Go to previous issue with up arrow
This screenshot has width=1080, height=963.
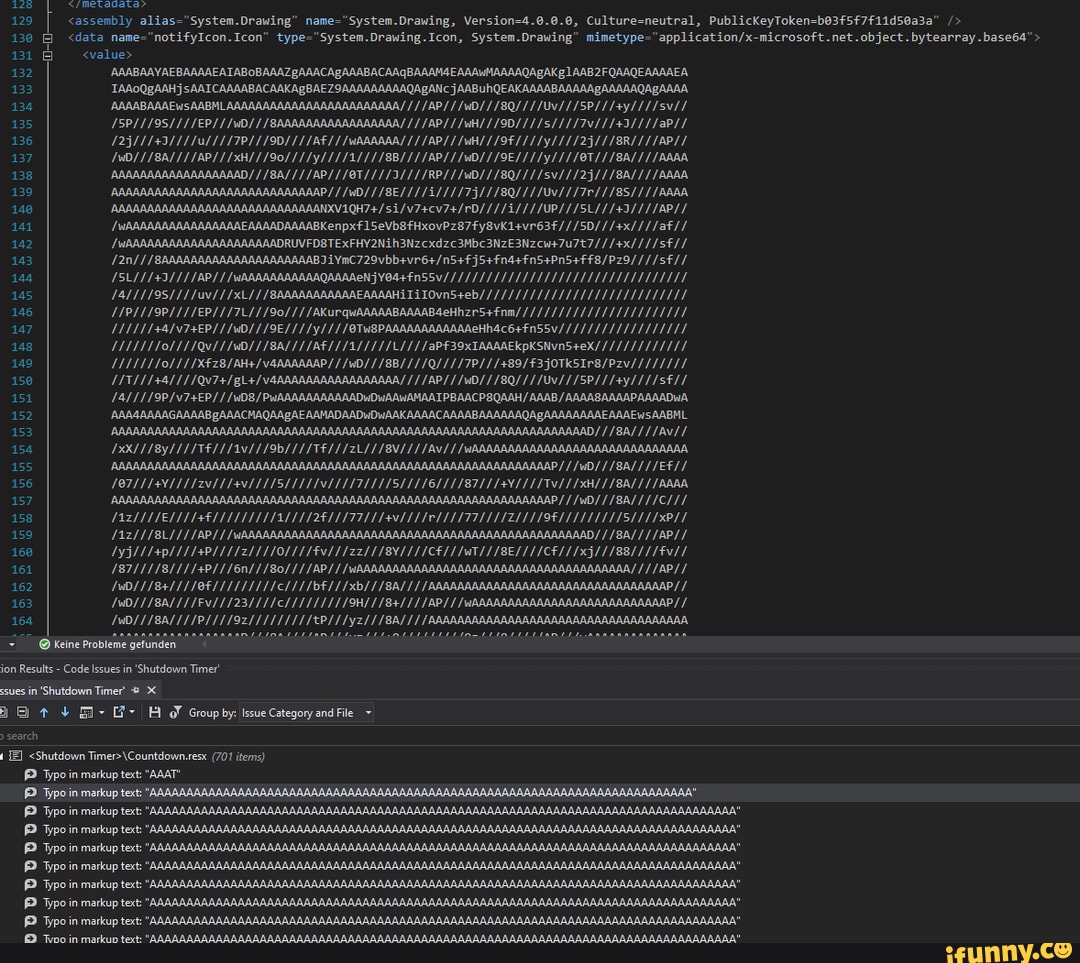click(44, 713)
